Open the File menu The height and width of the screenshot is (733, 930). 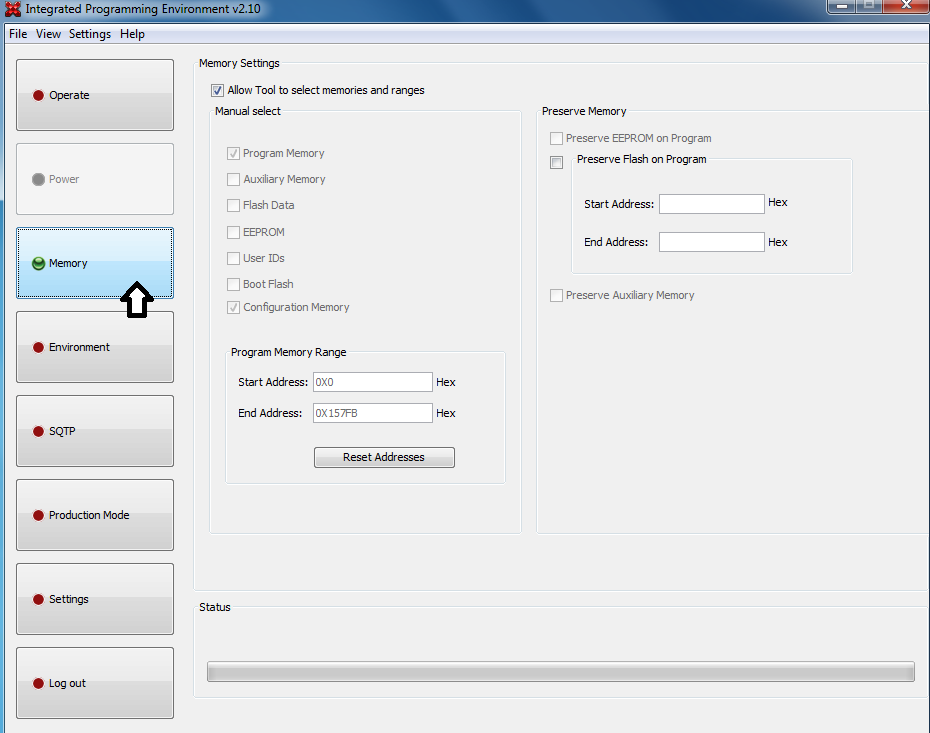click(x=17, y=33)
